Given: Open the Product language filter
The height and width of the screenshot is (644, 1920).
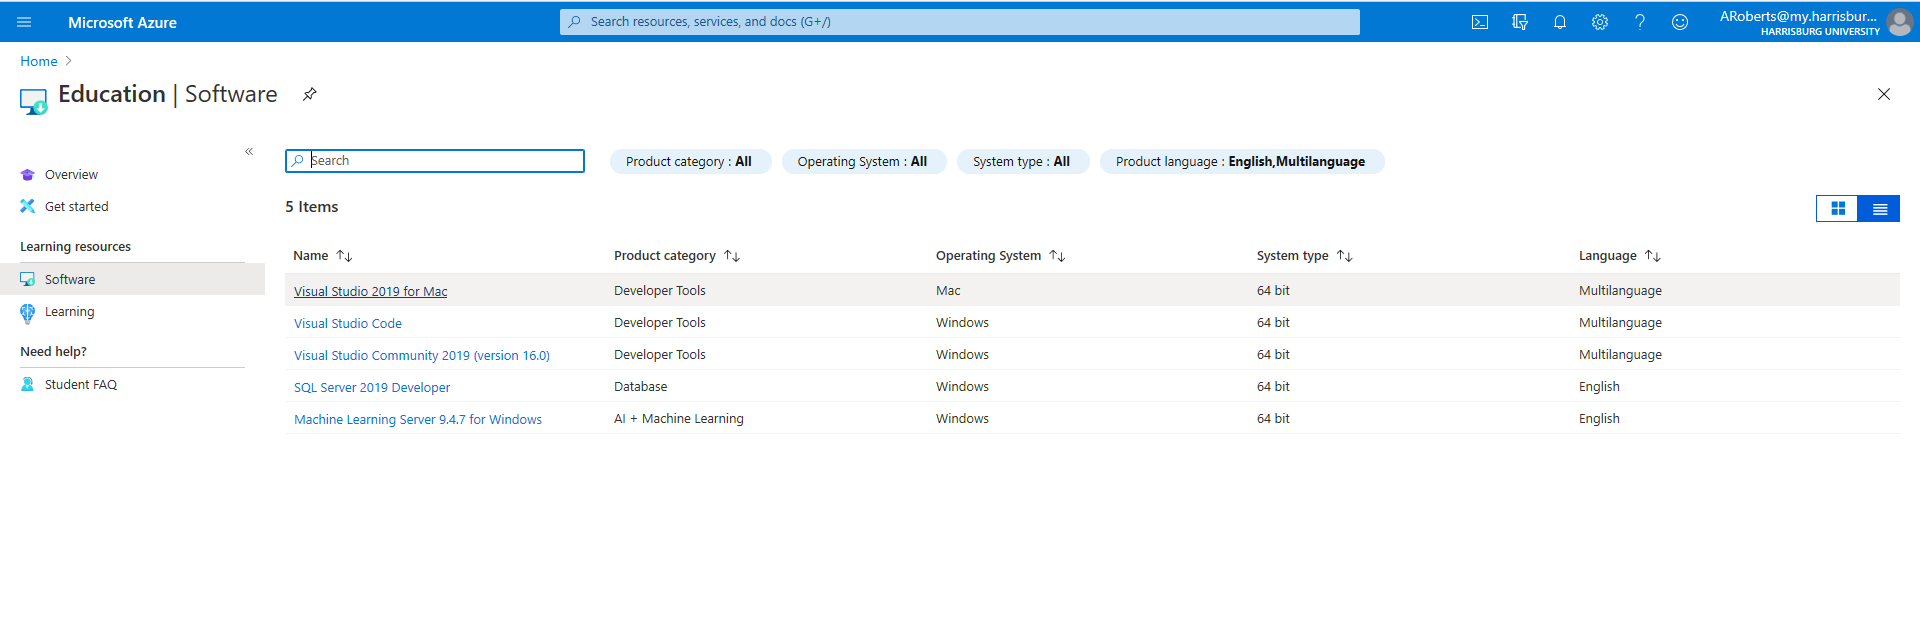Looking at the screenshot, I should click(x=1241, y=161).
